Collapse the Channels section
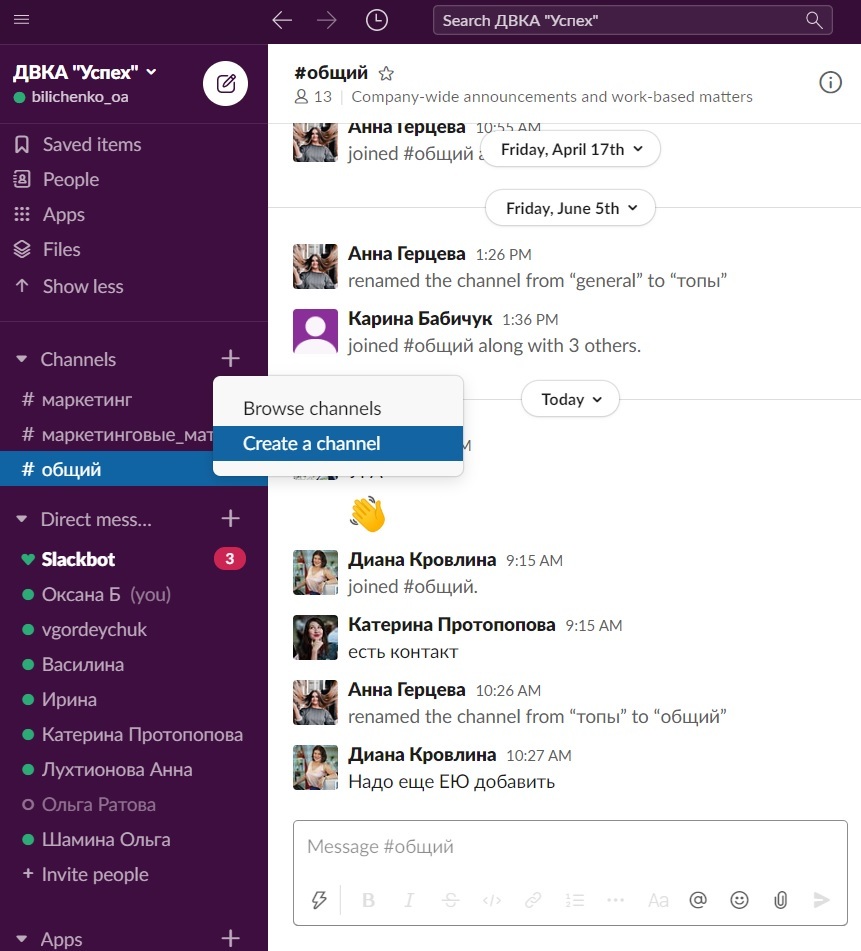Image resolution: width=861 pixels, height=951 pixels. click(x=22, y=359)
